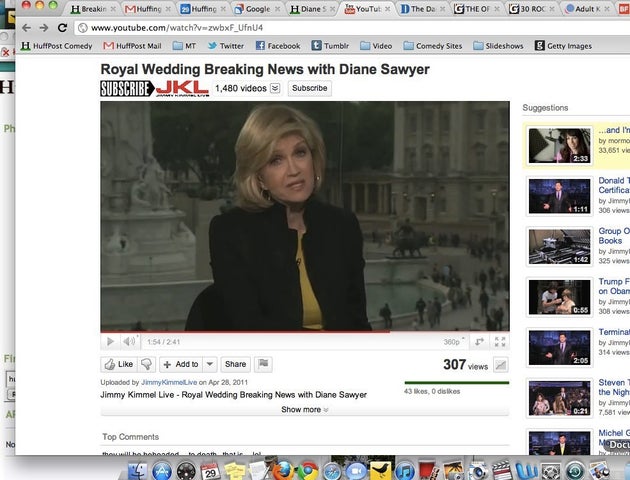
Task: Open the Tumblr bookmark
Action: point(330,46)
